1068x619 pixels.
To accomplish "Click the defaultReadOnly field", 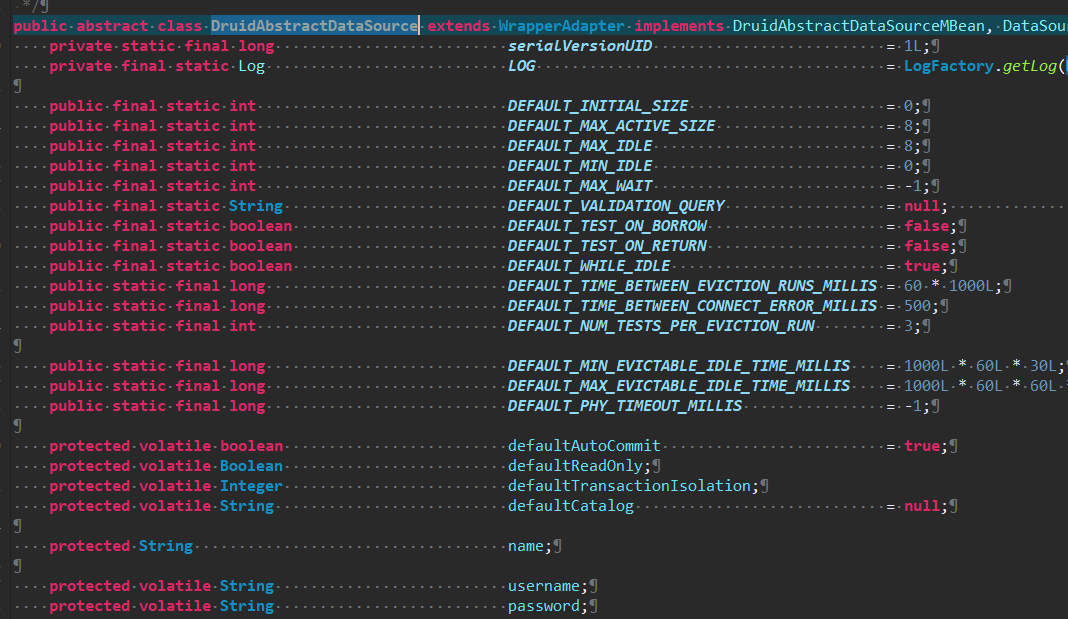I will [x=576, y=466].
